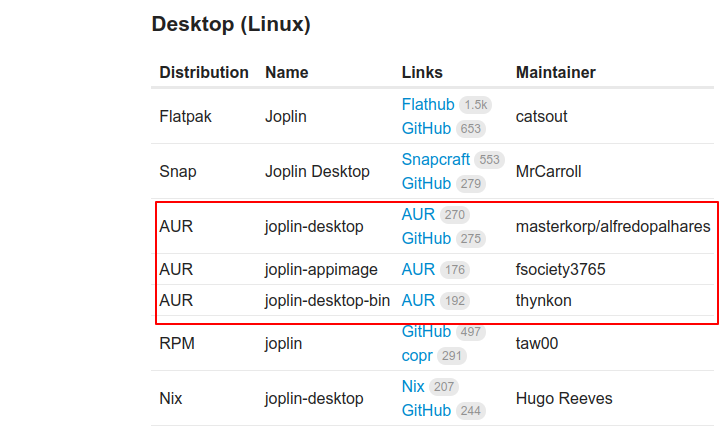Open the GitHub link for masterkorp's joplin-desktop
This screenshot has width=721, height=433.
[x=426, y=239]
